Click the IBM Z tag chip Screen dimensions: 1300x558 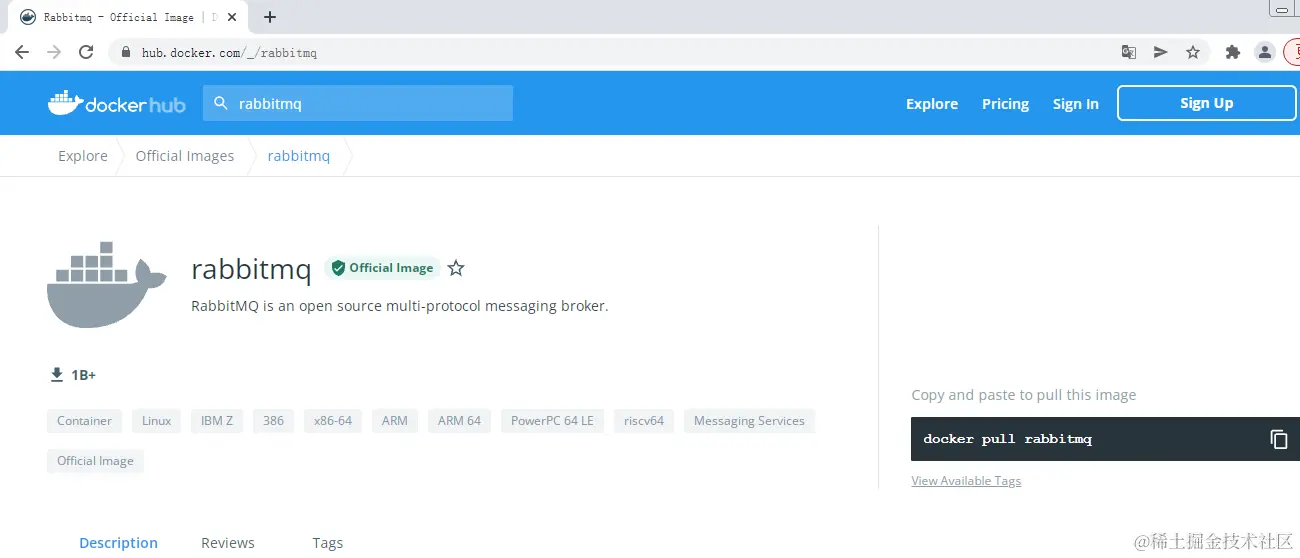click(217, 421)
